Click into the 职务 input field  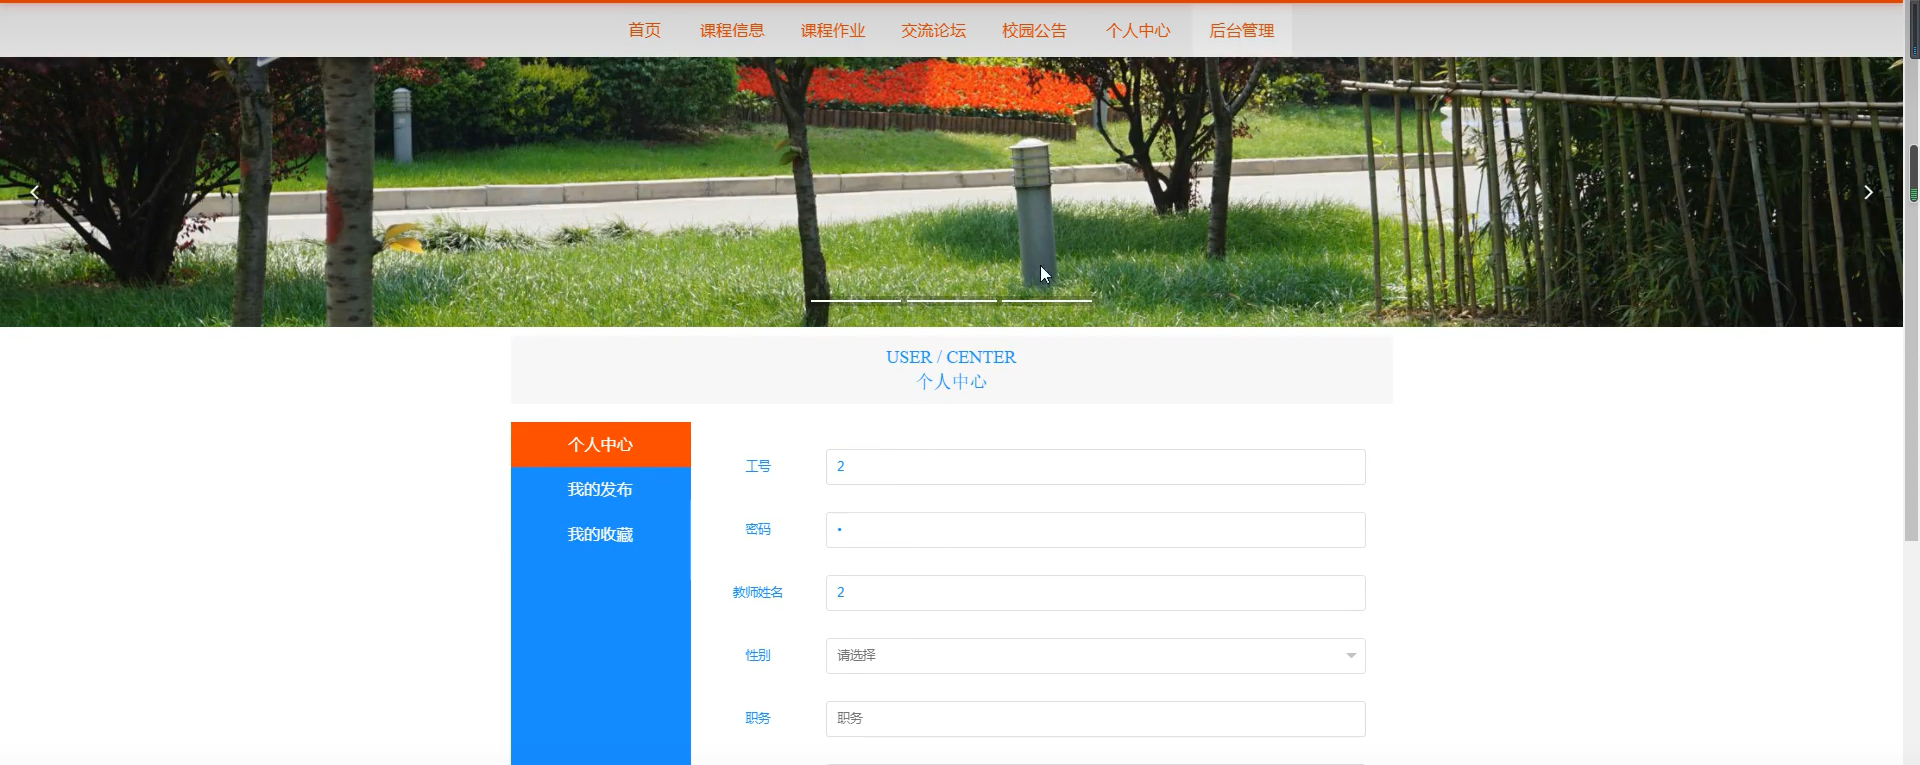(x=1095, y=719)
